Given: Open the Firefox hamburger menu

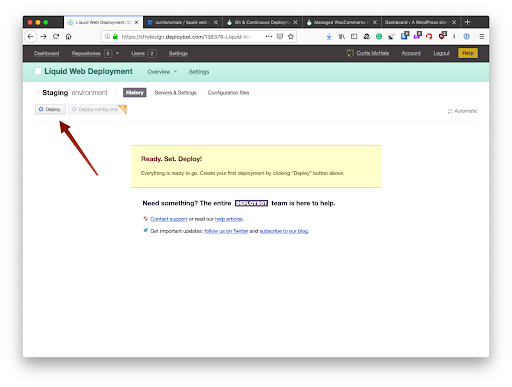Looking at the screenshot, I should (x=482, y=37).
